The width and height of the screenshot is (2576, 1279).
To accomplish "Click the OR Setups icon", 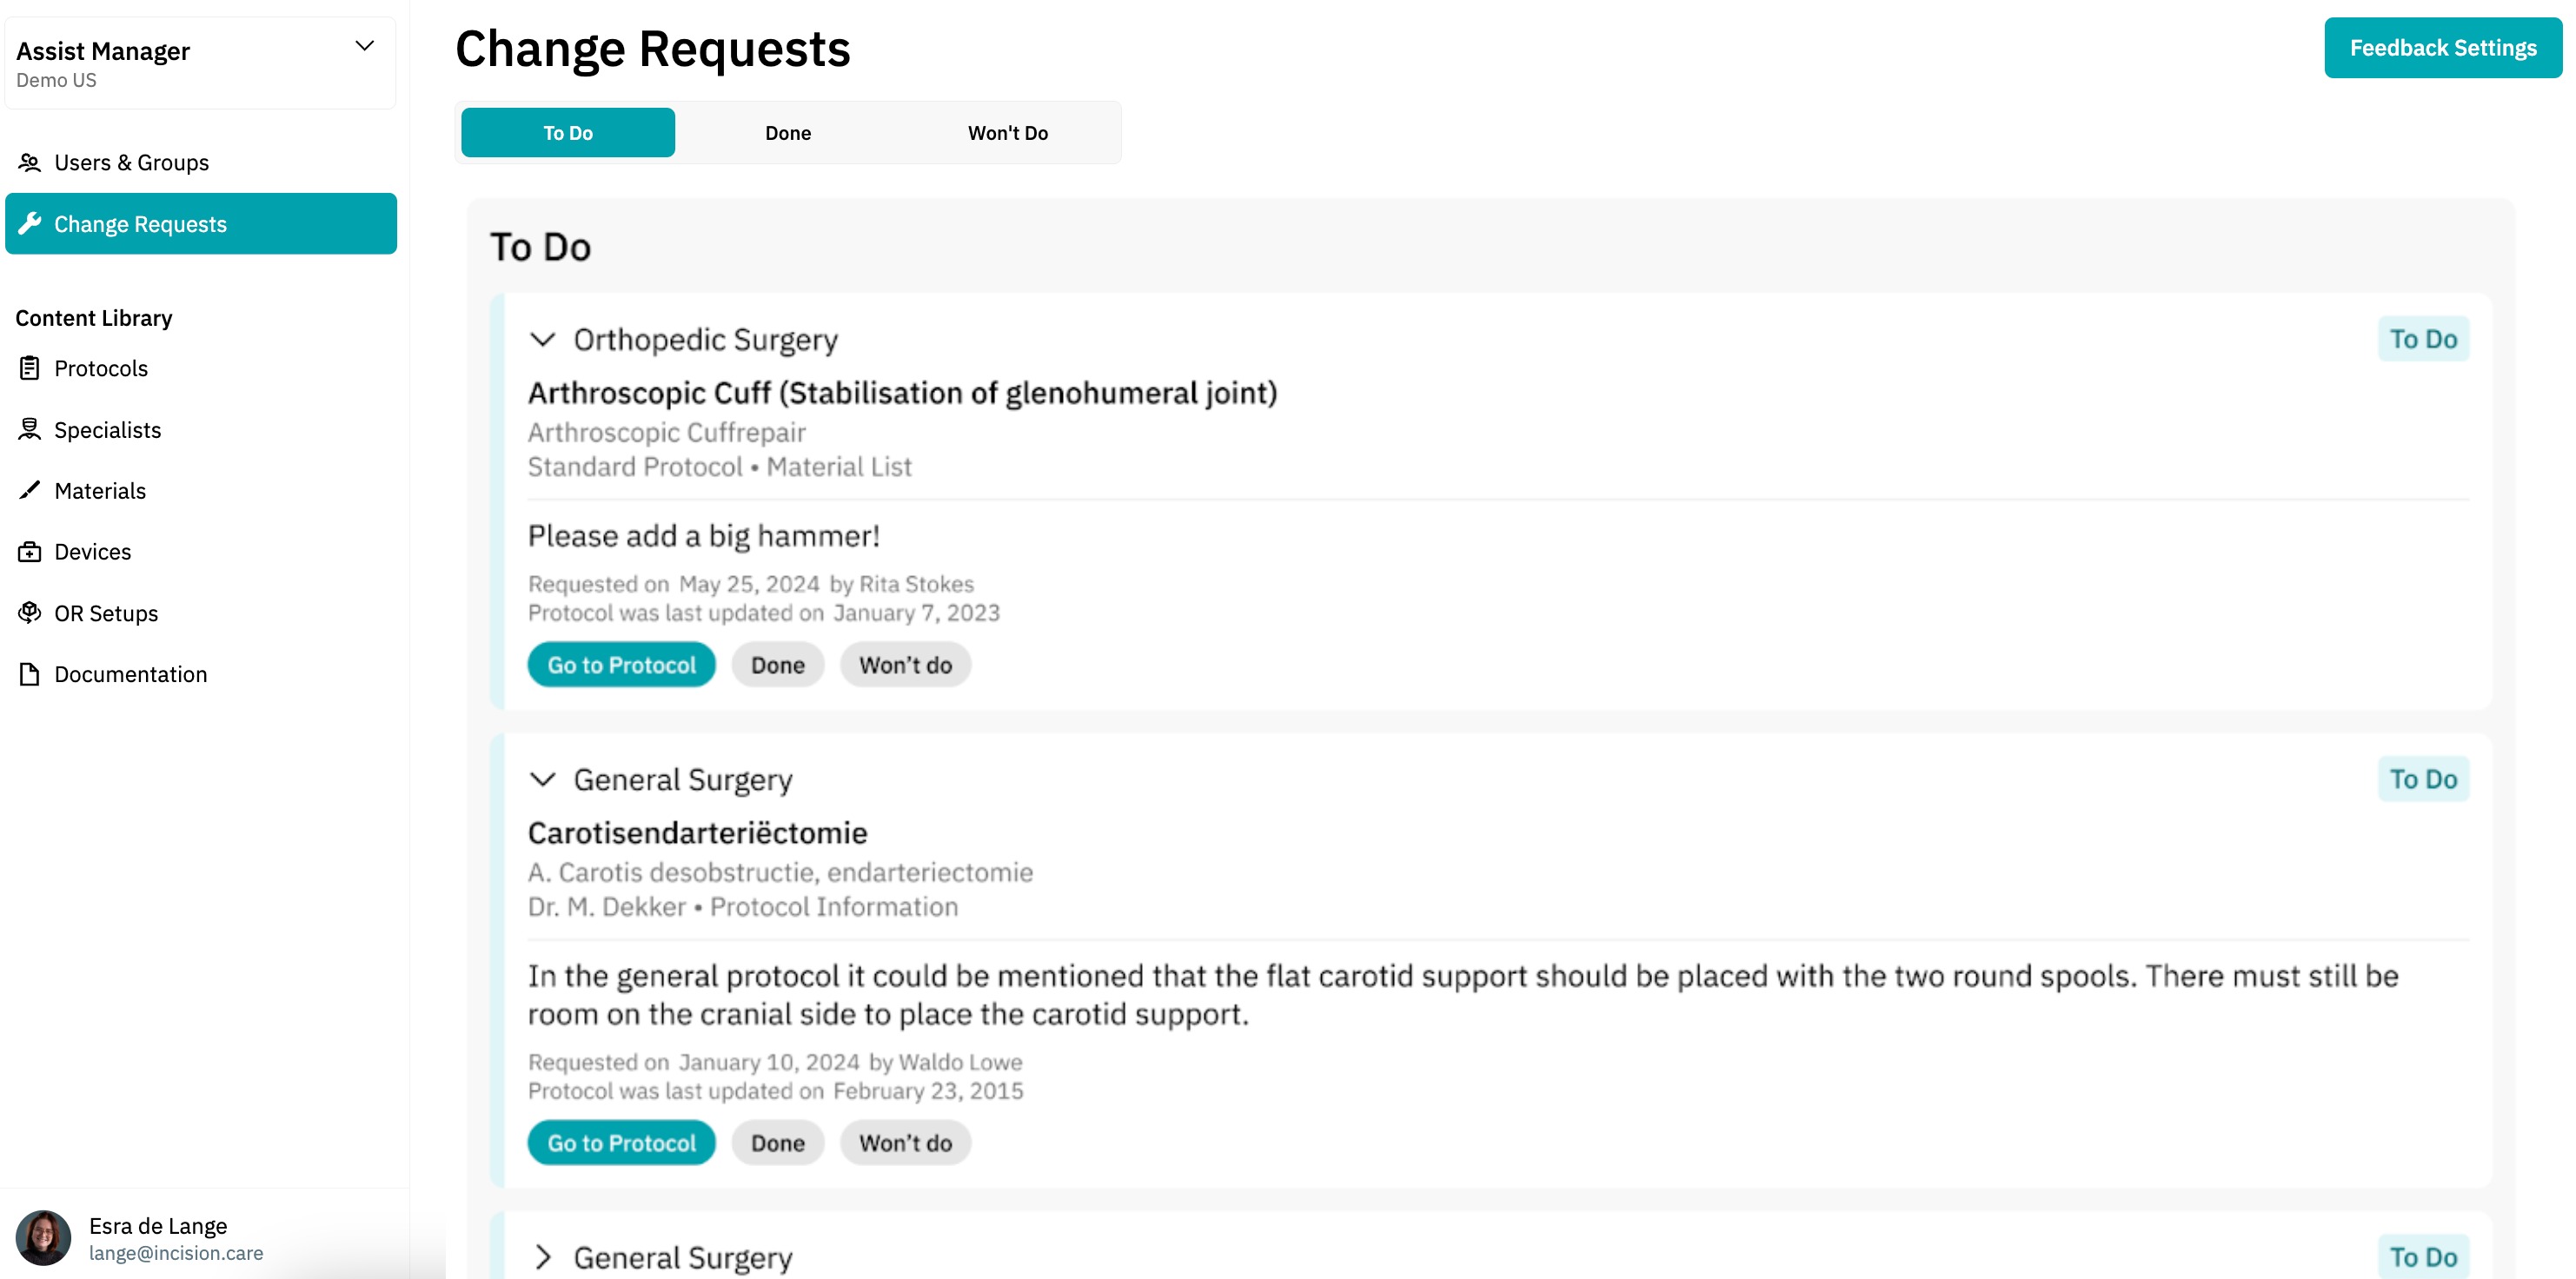I will coord(30,612).
